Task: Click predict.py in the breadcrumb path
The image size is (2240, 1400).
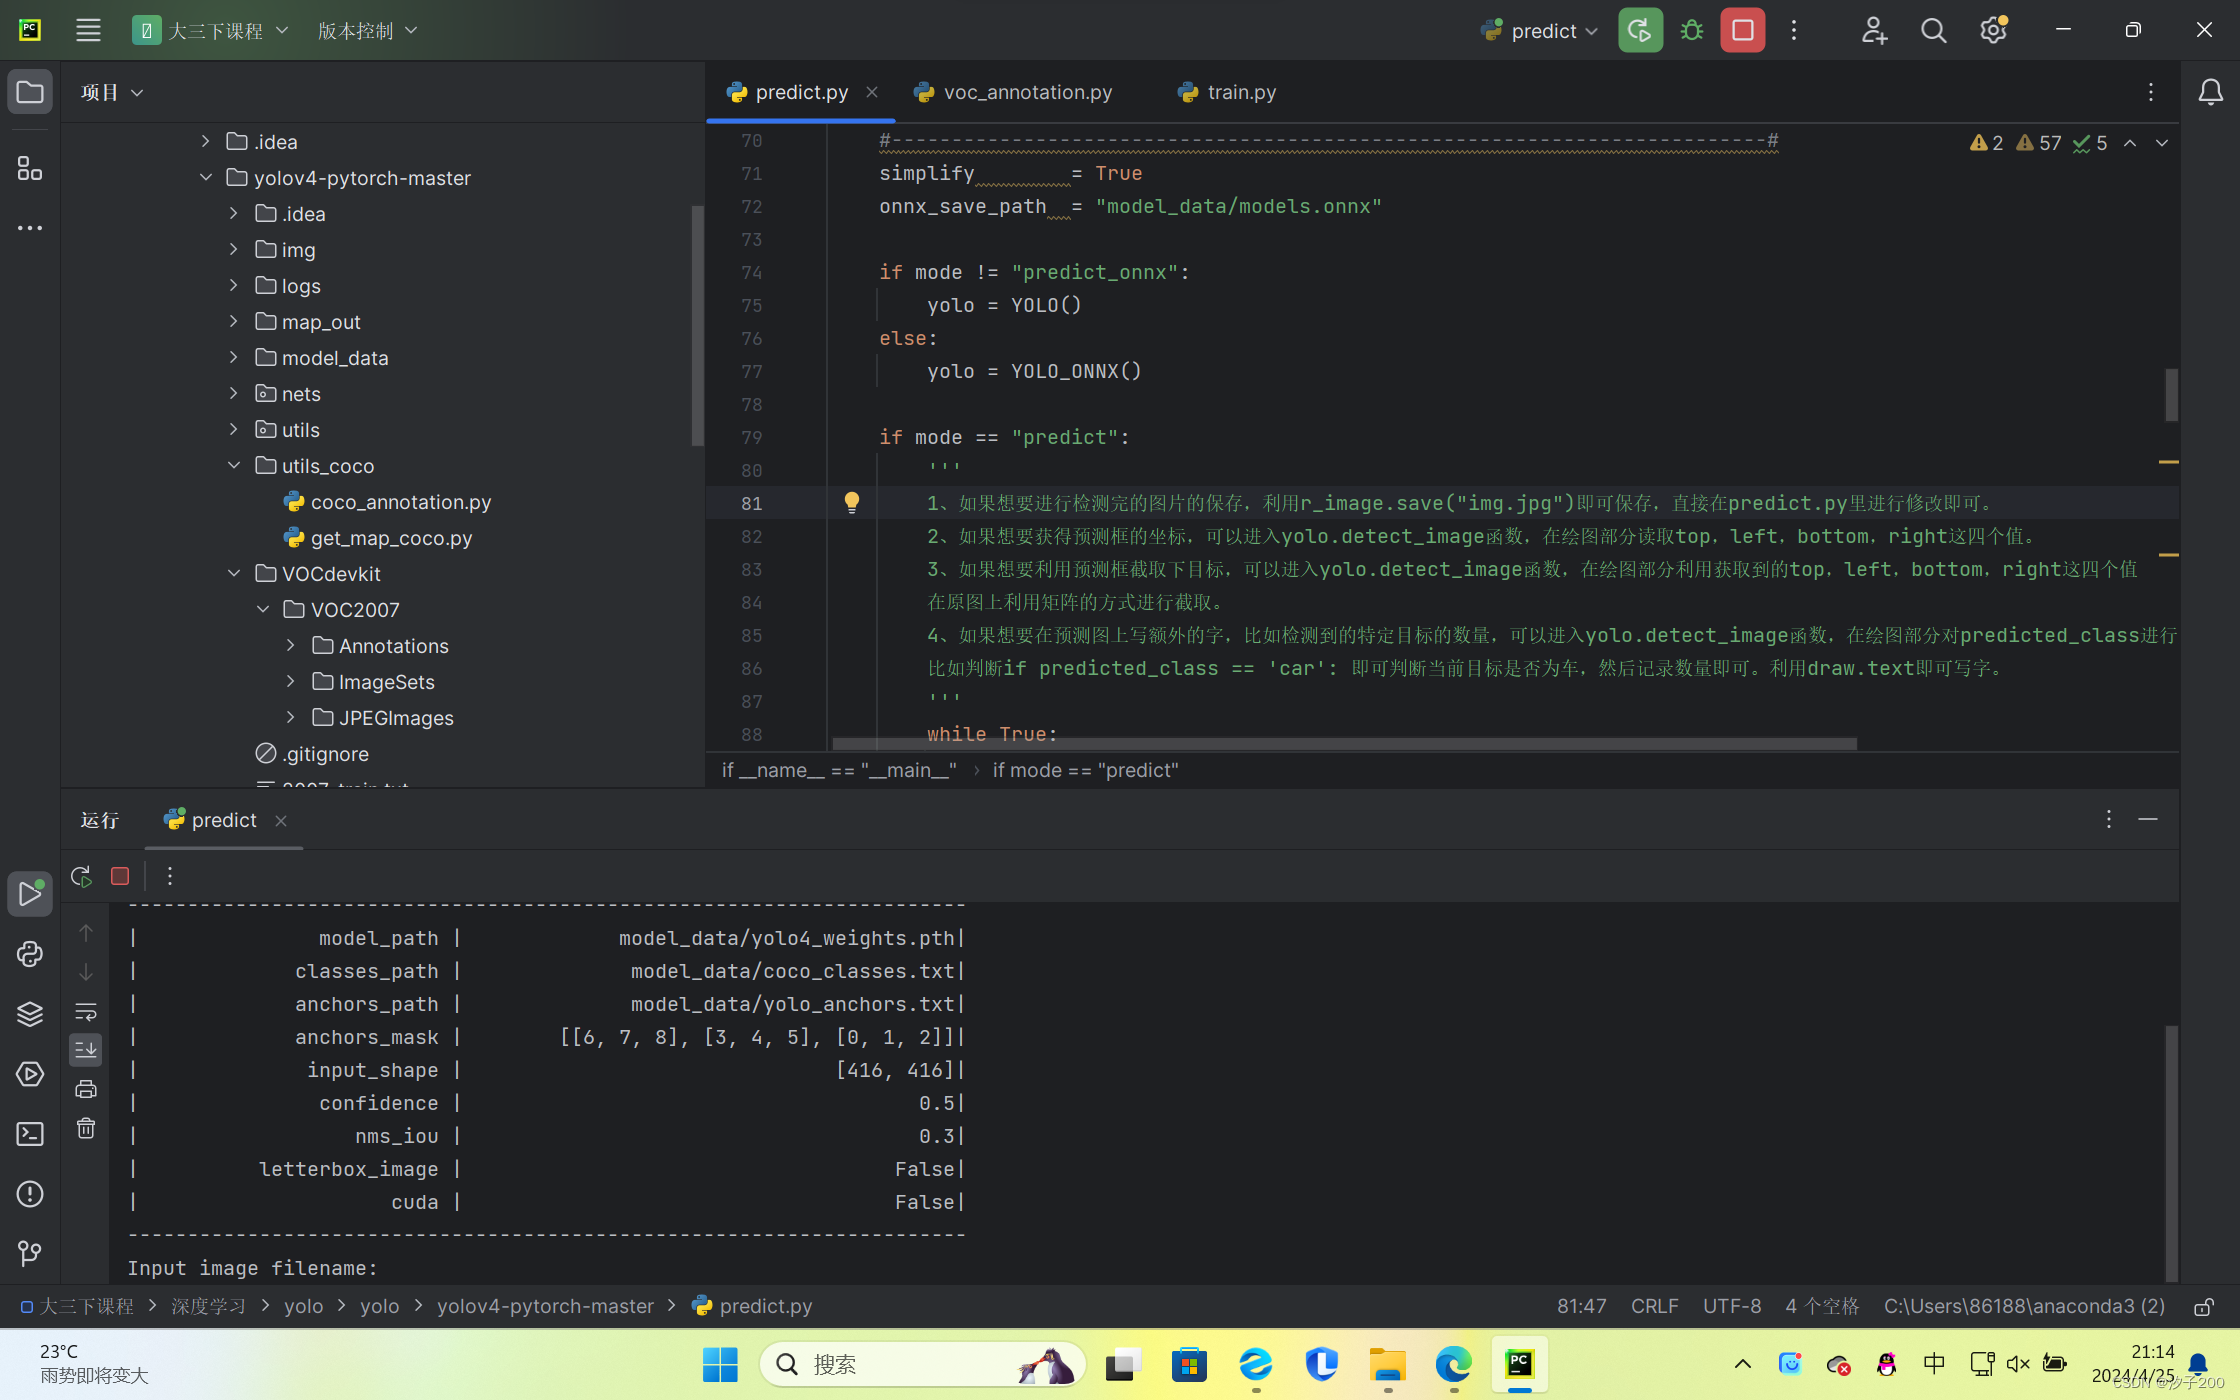Action: click(x=765, y=1306)
